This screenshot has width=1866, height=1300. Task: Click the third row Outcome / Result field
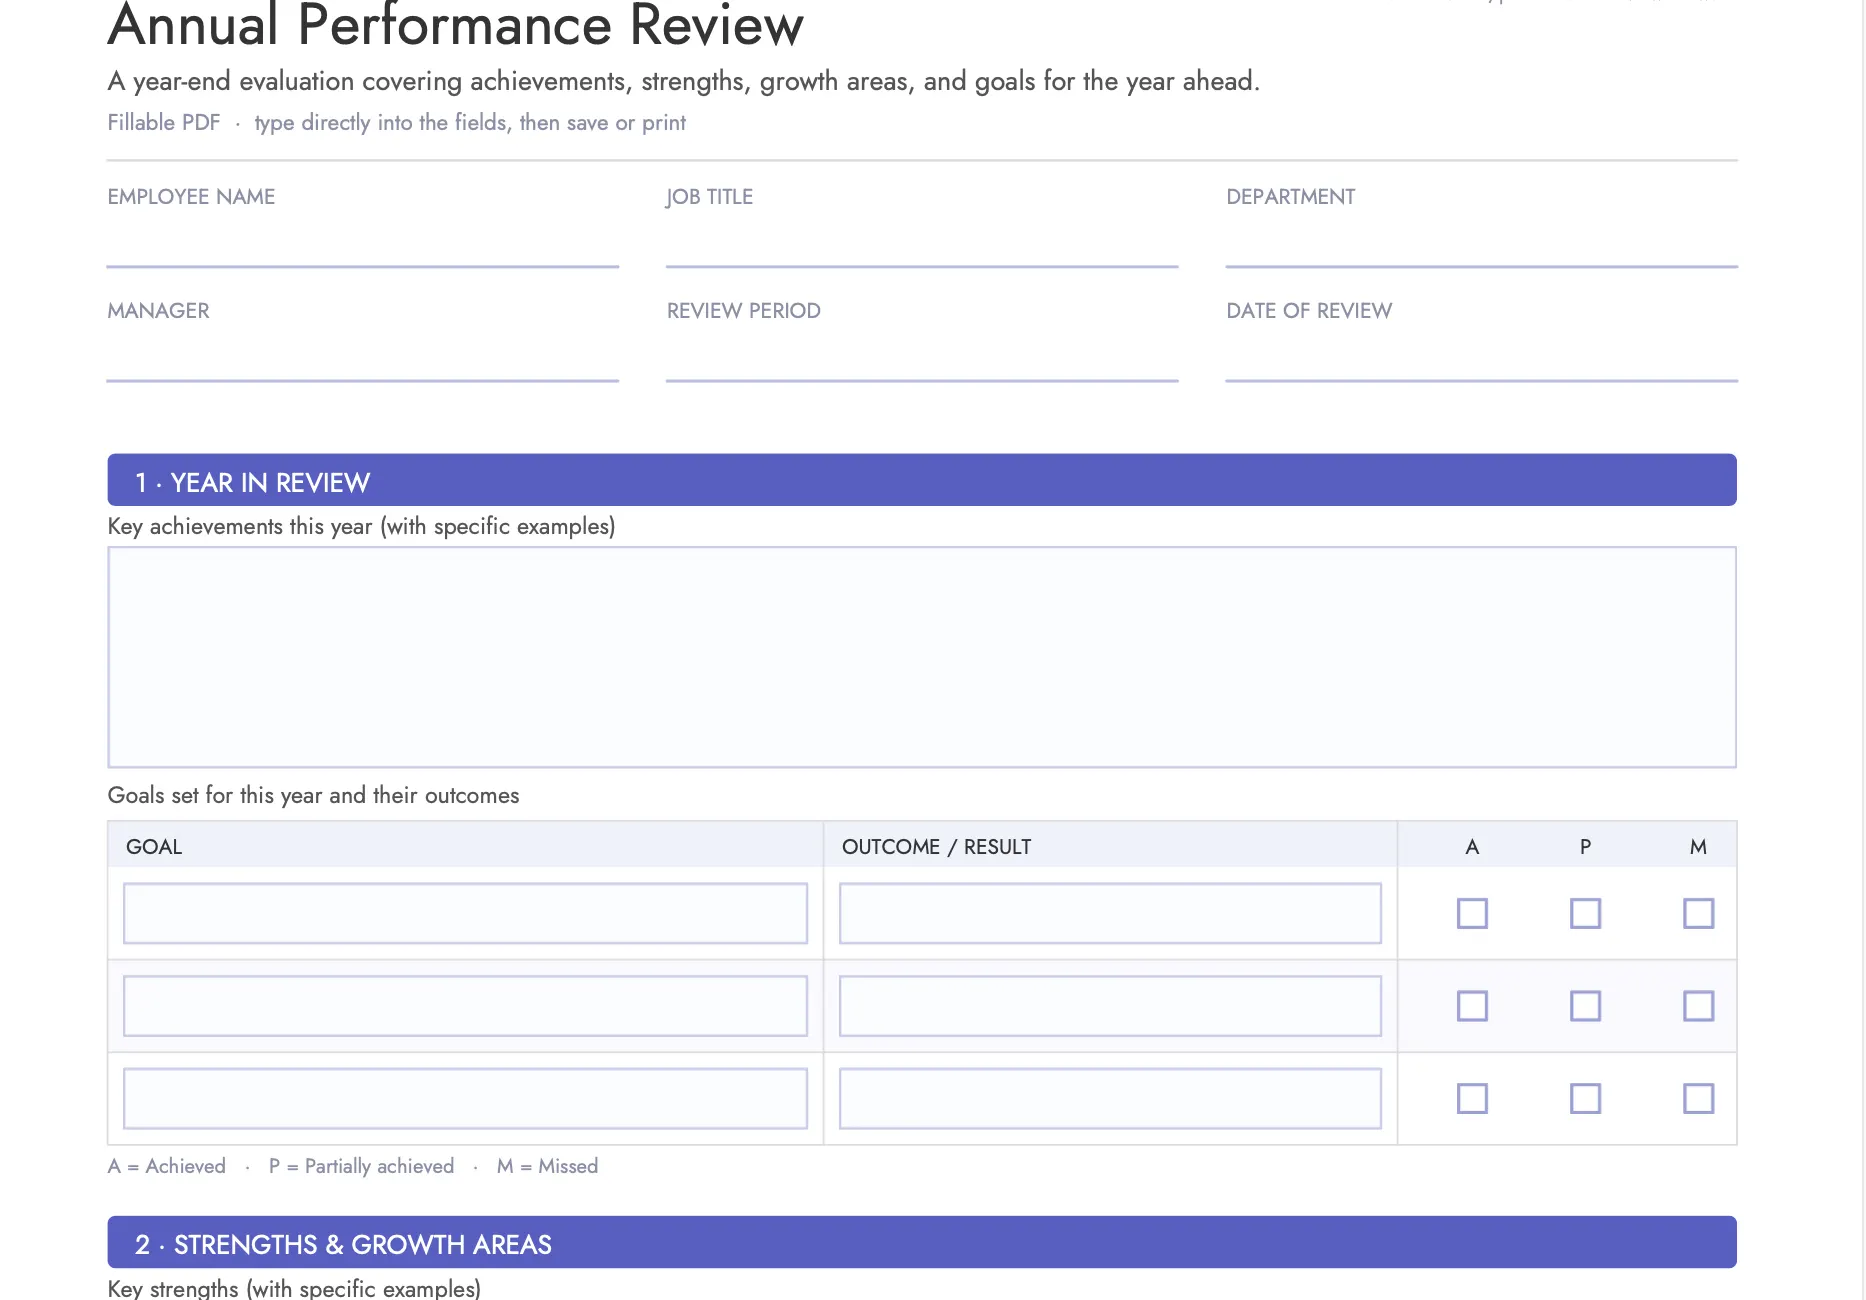pyautogui.click(x=1110, y=1098)
